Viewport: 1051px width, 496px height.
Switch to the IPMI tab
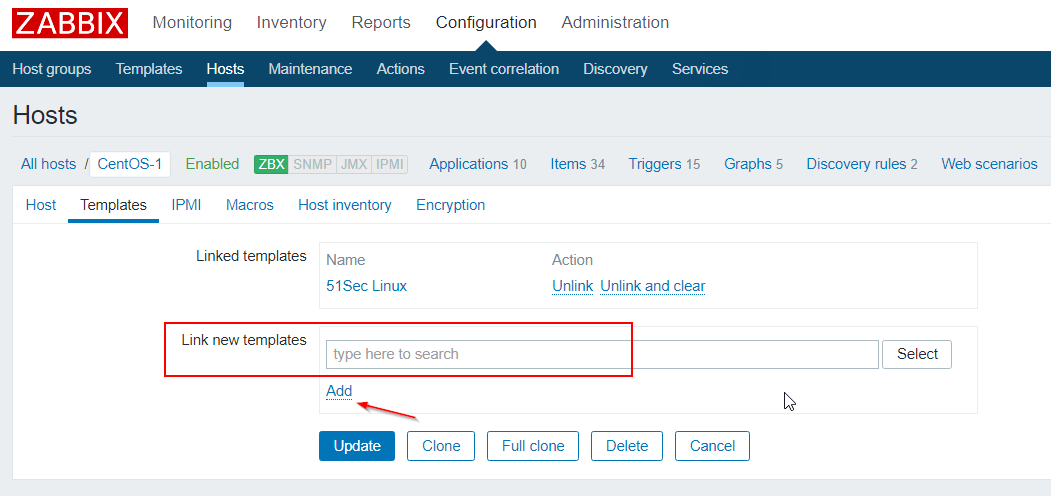point(186,205)
